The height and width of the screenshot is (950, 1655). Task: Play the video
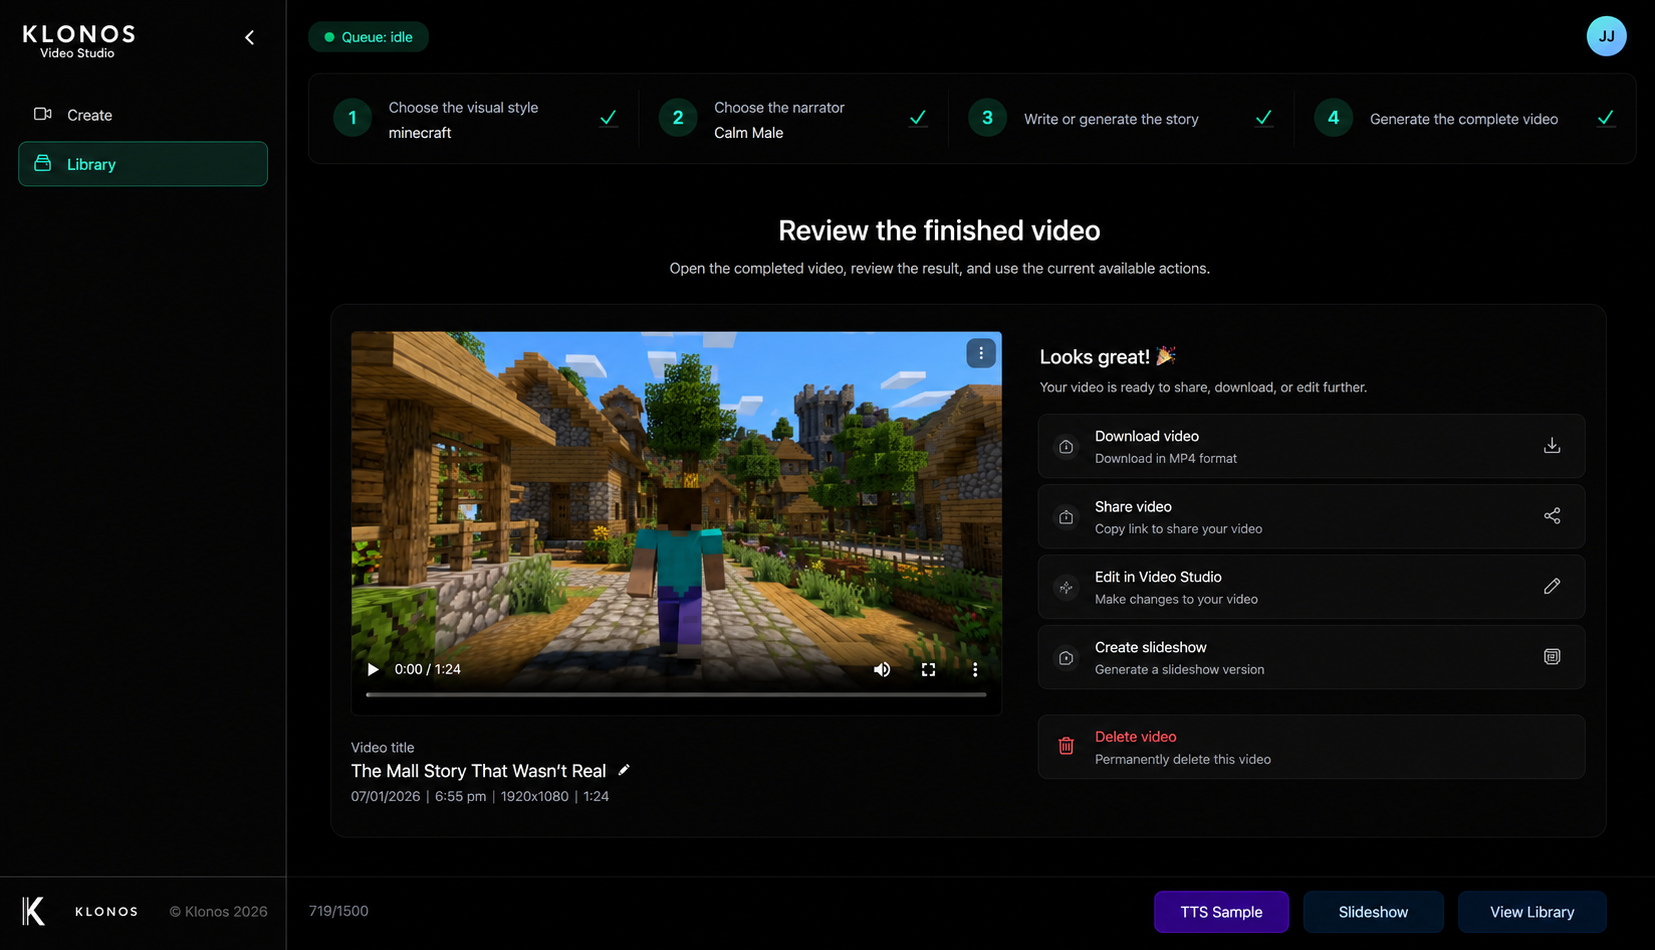(373, 669)
